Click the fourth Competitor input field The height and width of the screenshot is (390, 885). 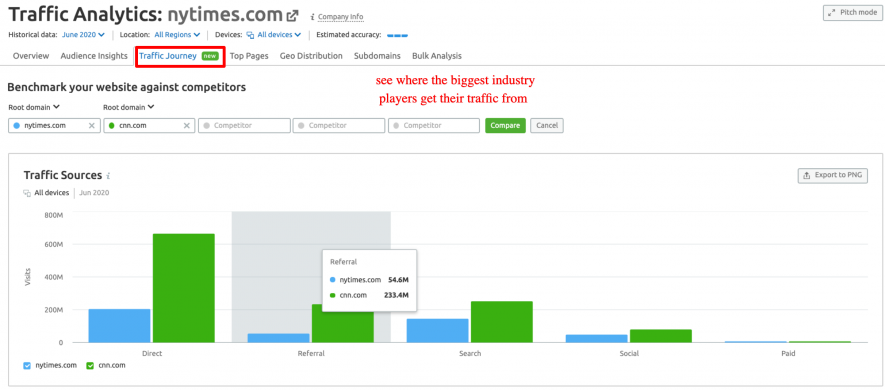tap(339, 125)
